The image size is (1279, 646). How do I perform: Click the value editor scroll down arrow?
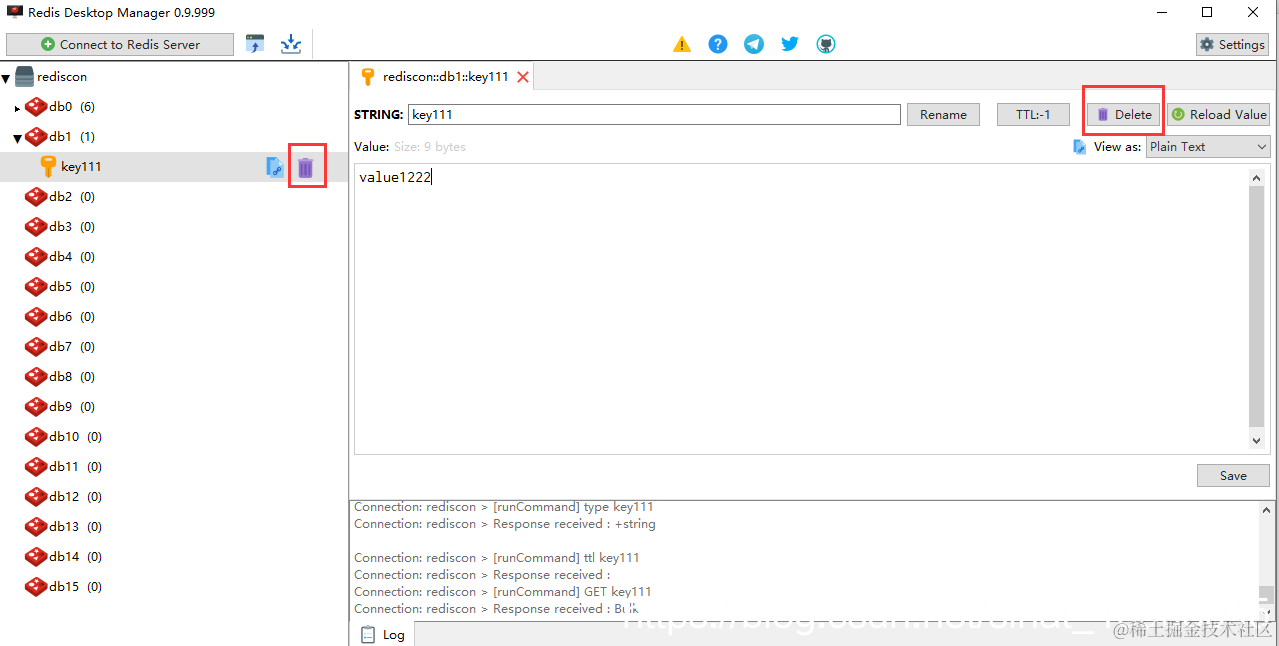pyautogui.click(x=1257, y=441)
